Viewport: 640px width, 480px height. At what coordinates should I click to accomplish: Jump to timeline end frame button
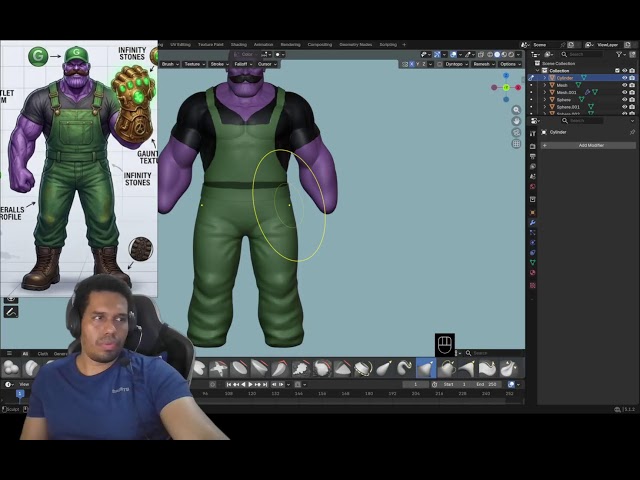pyautogui.click(x=264, y=384)
